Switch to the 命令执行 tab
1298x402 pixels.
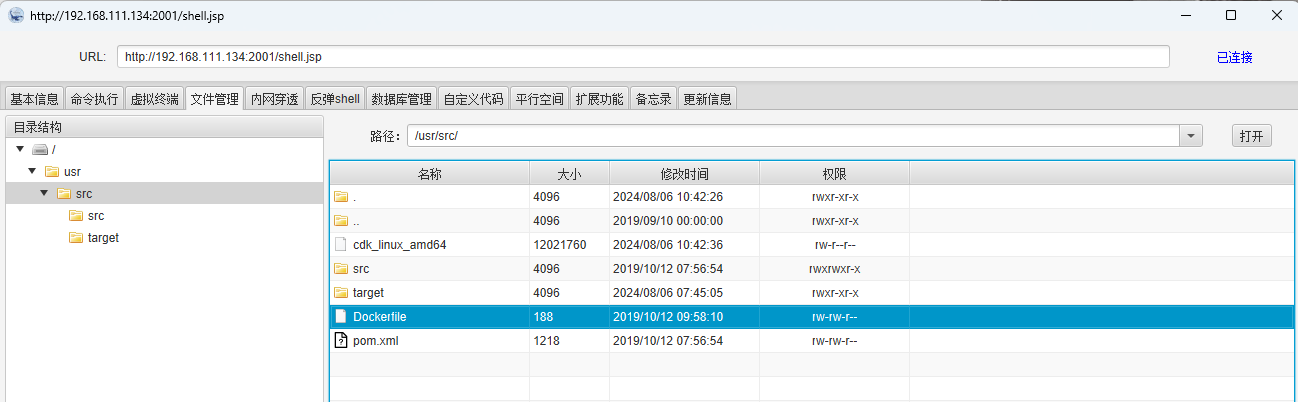tap(94, 99)
